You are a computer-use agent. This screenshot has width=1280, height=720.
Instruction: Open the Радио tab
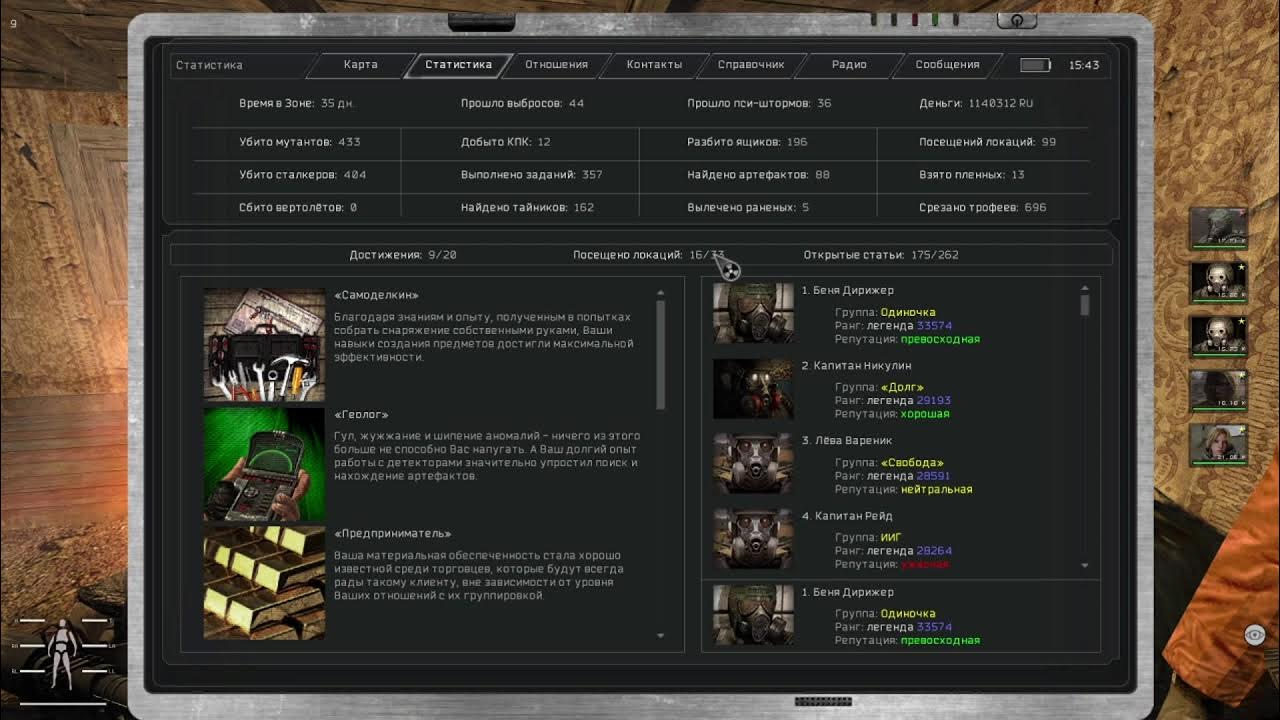849,65
